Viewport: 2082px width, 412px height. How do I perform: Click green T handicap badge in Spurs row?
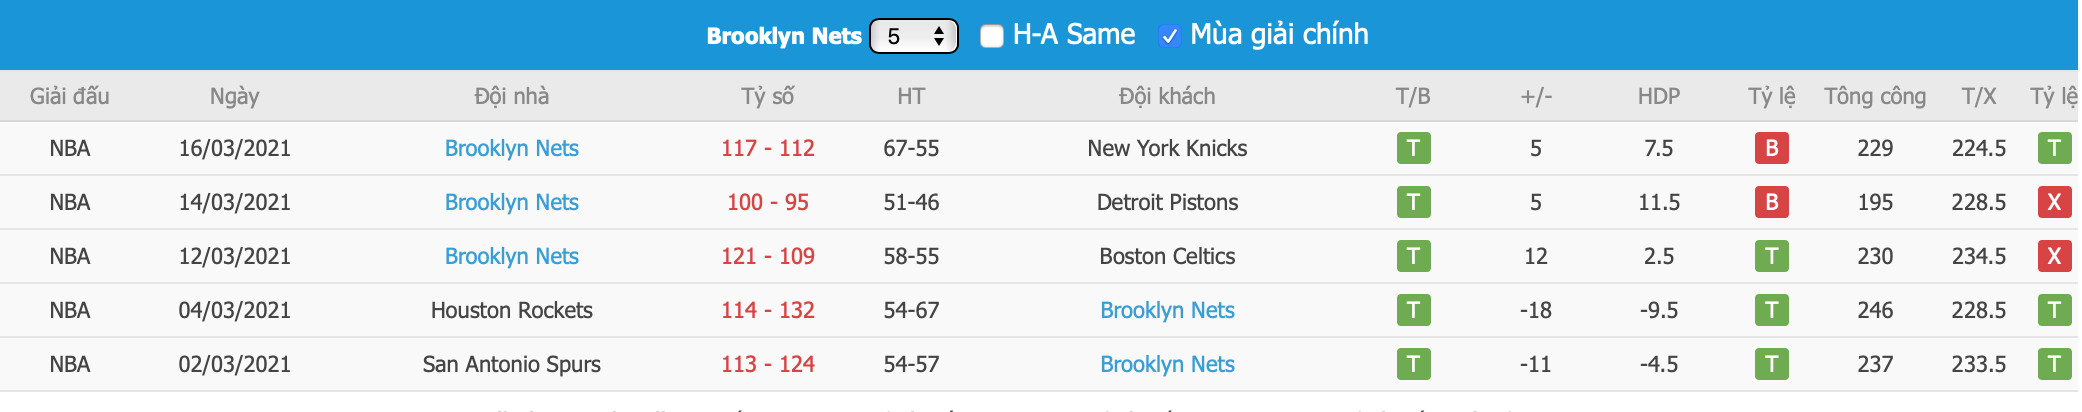pyautogui.click(x=1771, y=364)
